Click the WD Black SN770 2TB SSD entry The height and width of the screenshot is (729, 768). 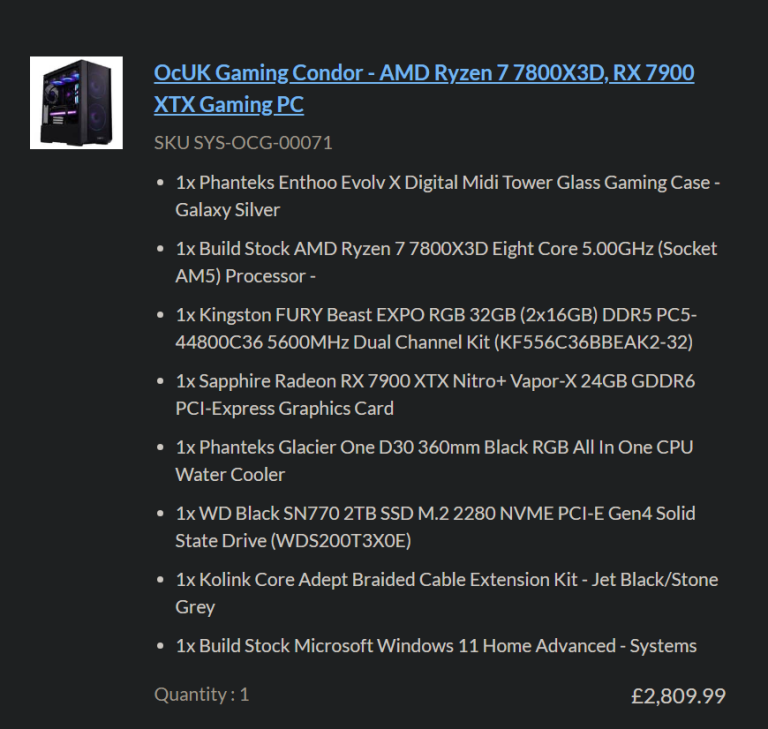click(x=435, y=527)
